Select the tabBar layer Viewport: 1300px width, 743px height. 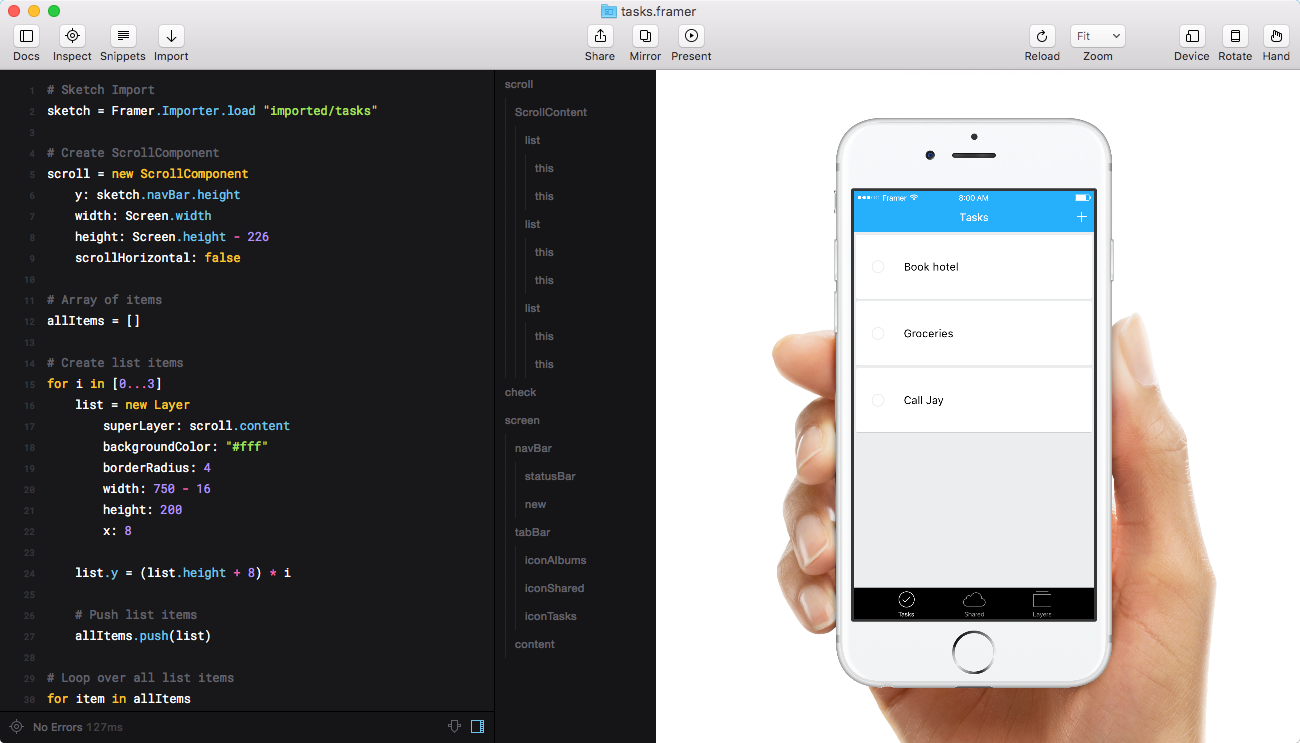click(x=533, y=532)
